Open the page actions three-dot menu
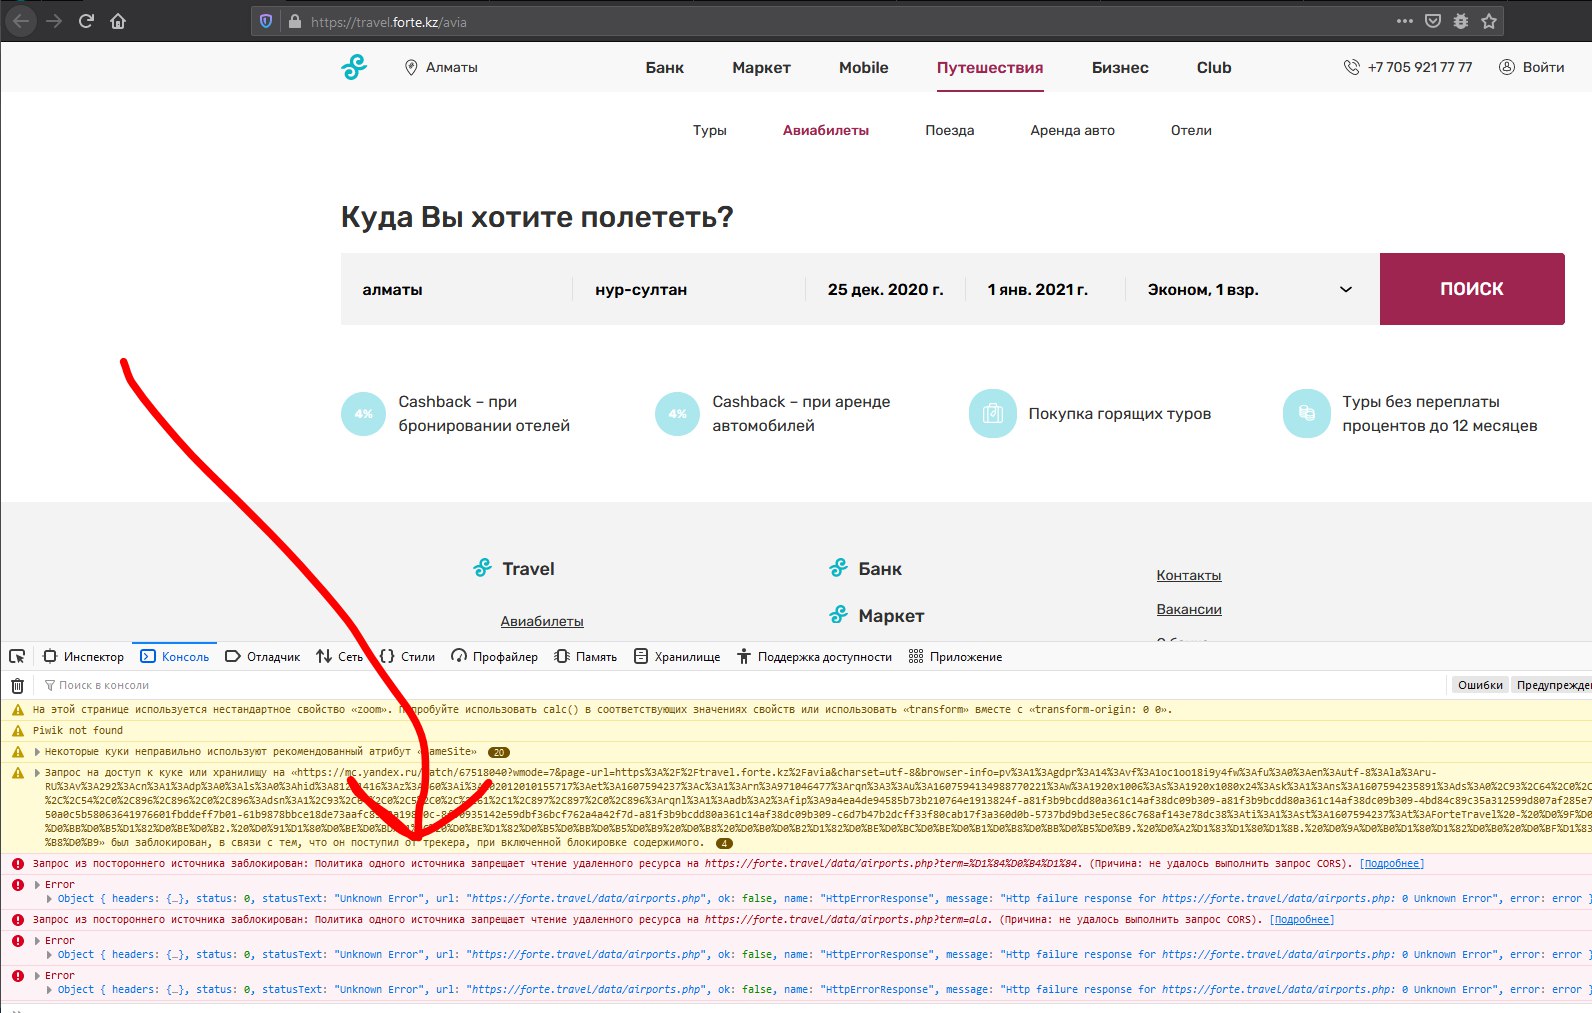The width and height of the screenshot is (1592, 1013). coord(1405,21)
